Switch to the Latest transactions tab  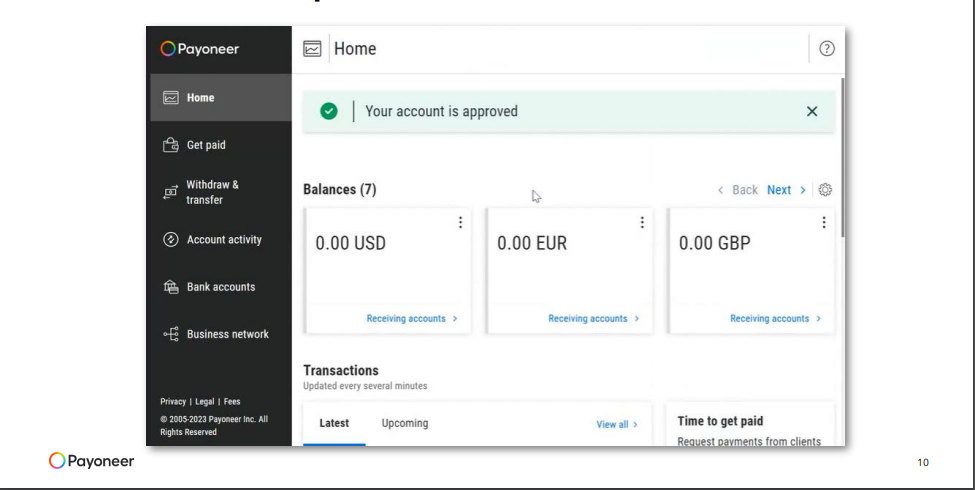tap(334, 423)
